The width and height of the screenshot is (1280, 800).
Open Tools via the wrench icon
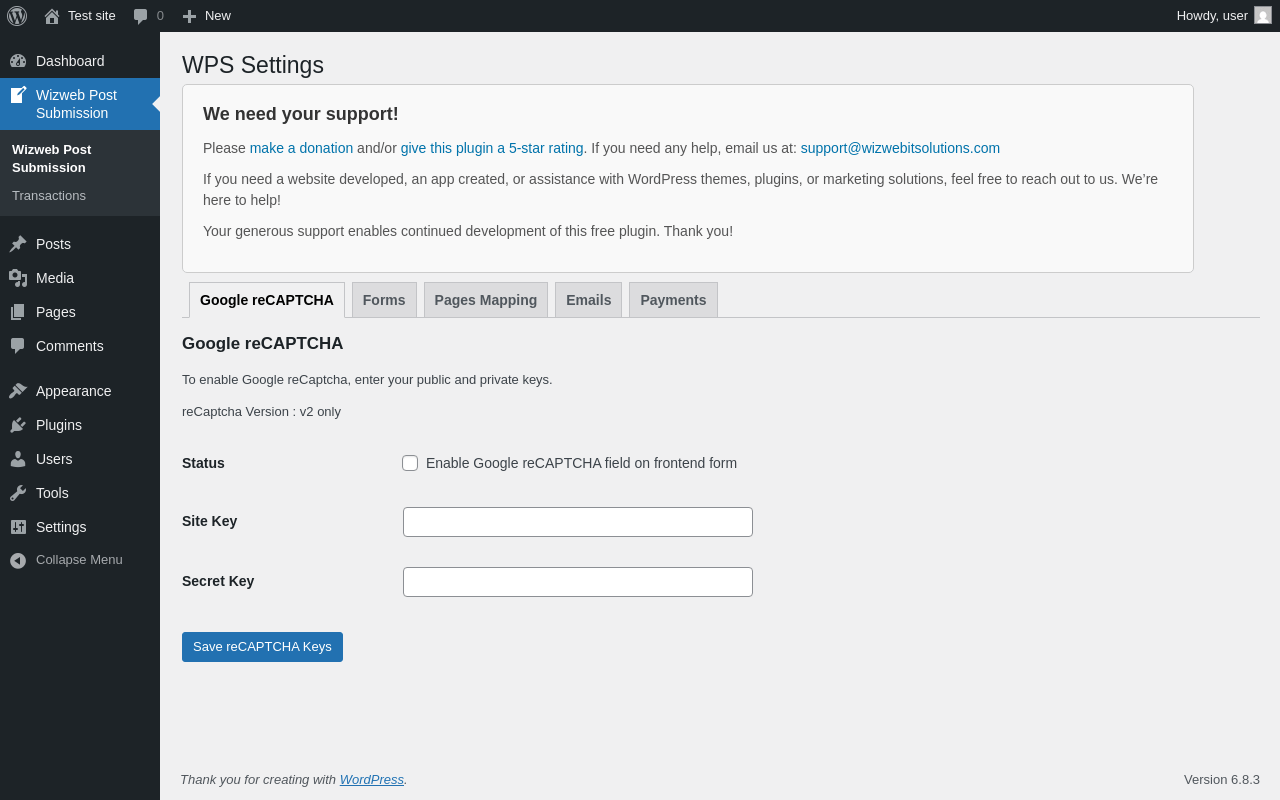18,493
